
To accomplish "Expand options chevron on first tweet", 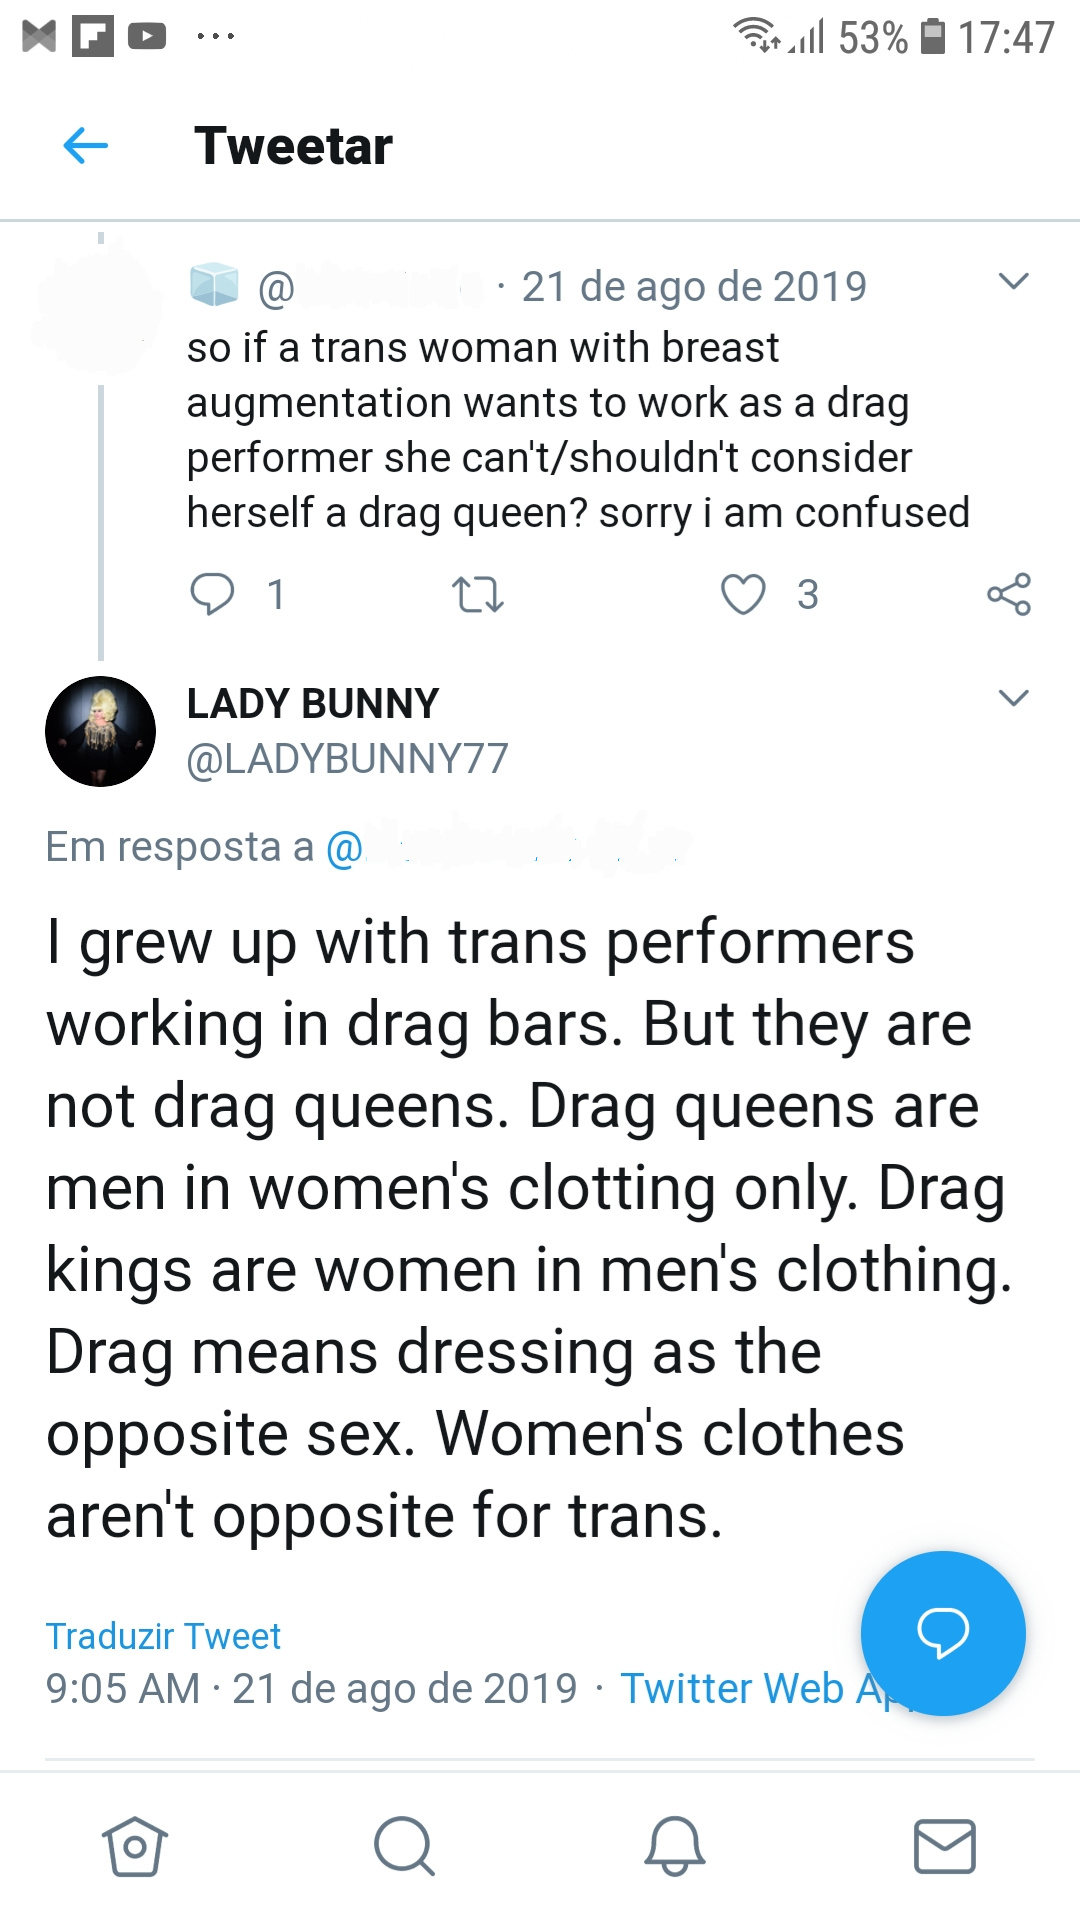I will tap(1013, 282).
